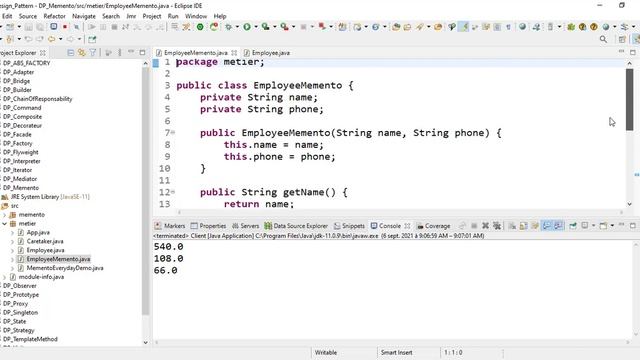Image resolution: width=640 pixels, height=360 pixels.
Task: Click the green Run button in toolbar
Action: (247, 27)
